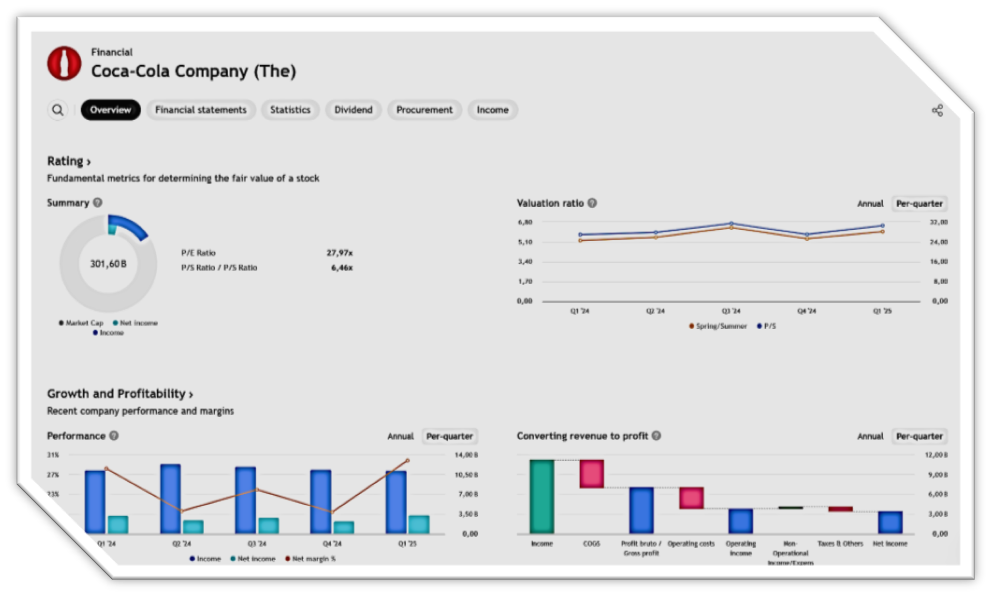Click the Gross profit waterfall bar
Viewport: 991px width, 596px height.
641,511
